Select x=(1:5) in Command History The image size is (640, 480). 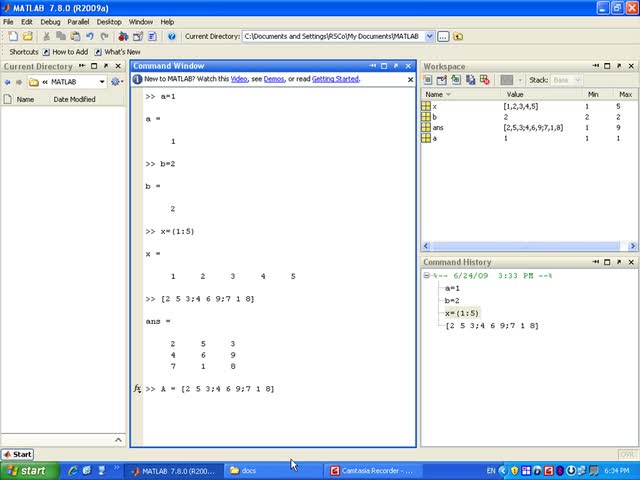click(462, 313)
